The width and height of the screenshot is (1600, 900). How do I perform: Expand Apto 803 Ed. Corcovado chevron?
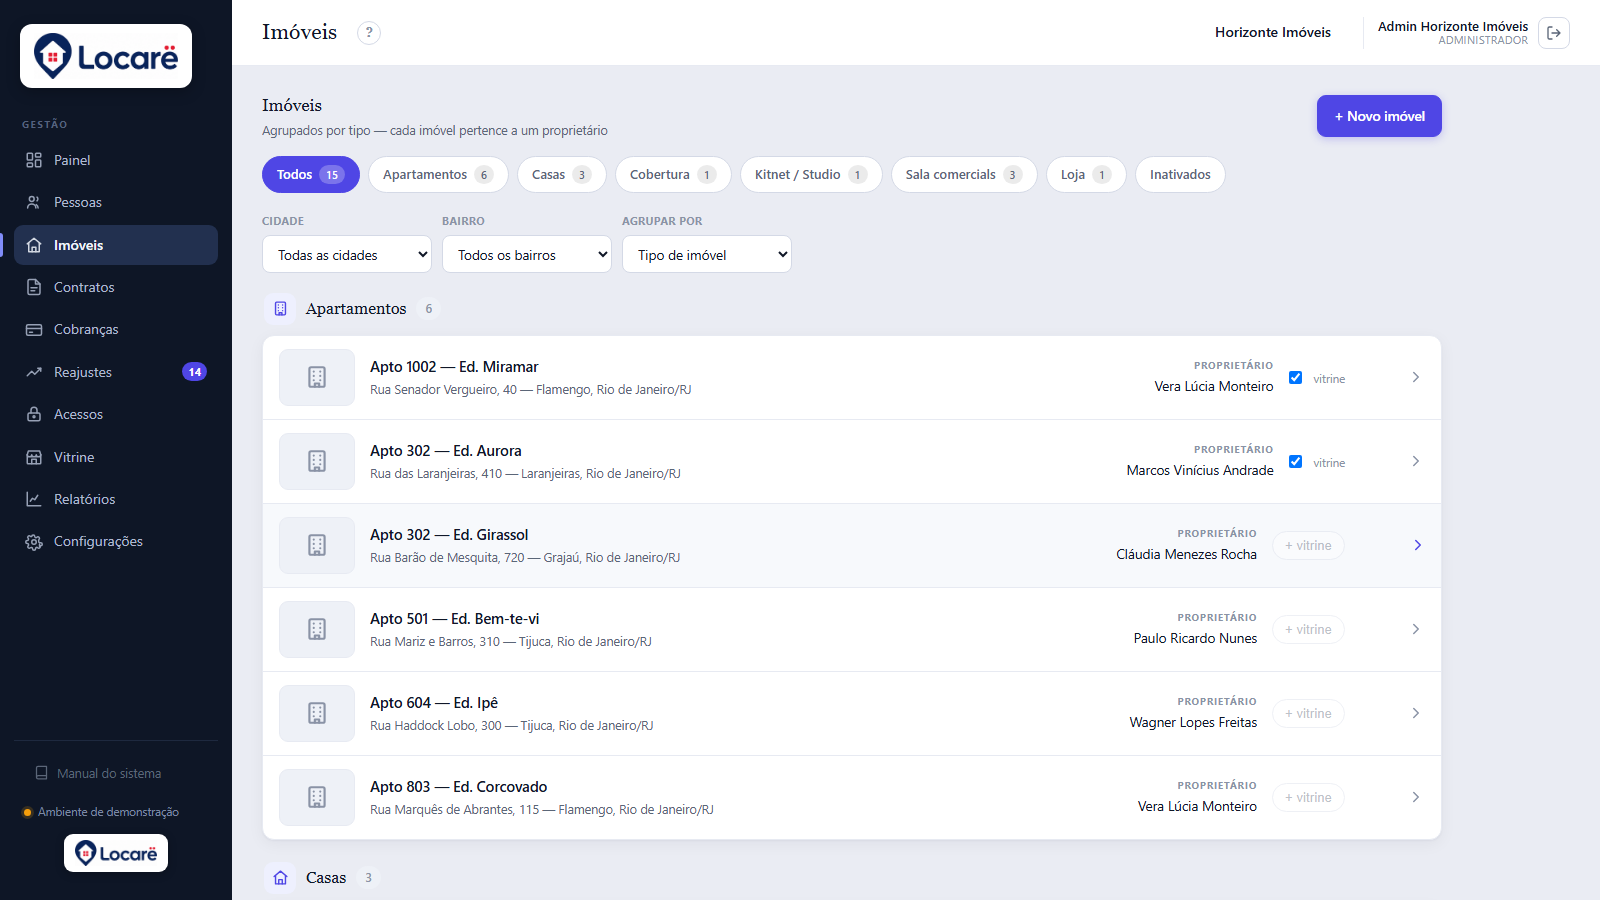point(1416,797)
